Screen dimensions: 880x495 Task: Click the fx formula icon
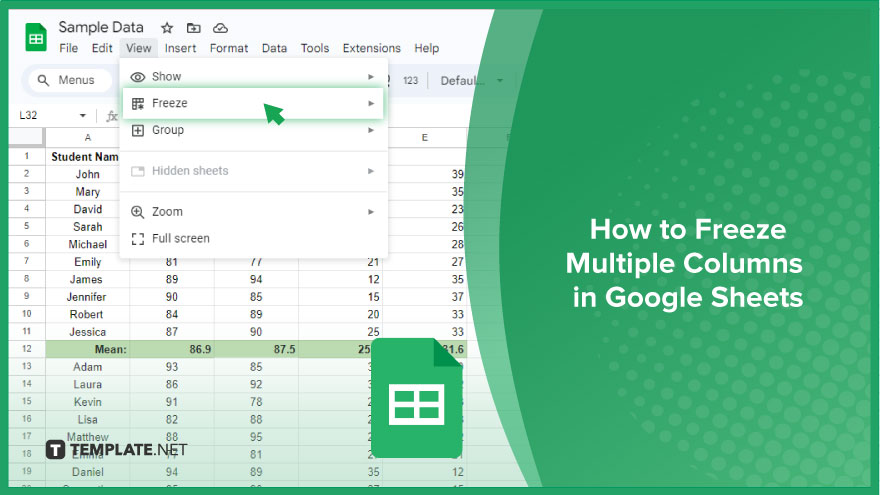point(112,116)
